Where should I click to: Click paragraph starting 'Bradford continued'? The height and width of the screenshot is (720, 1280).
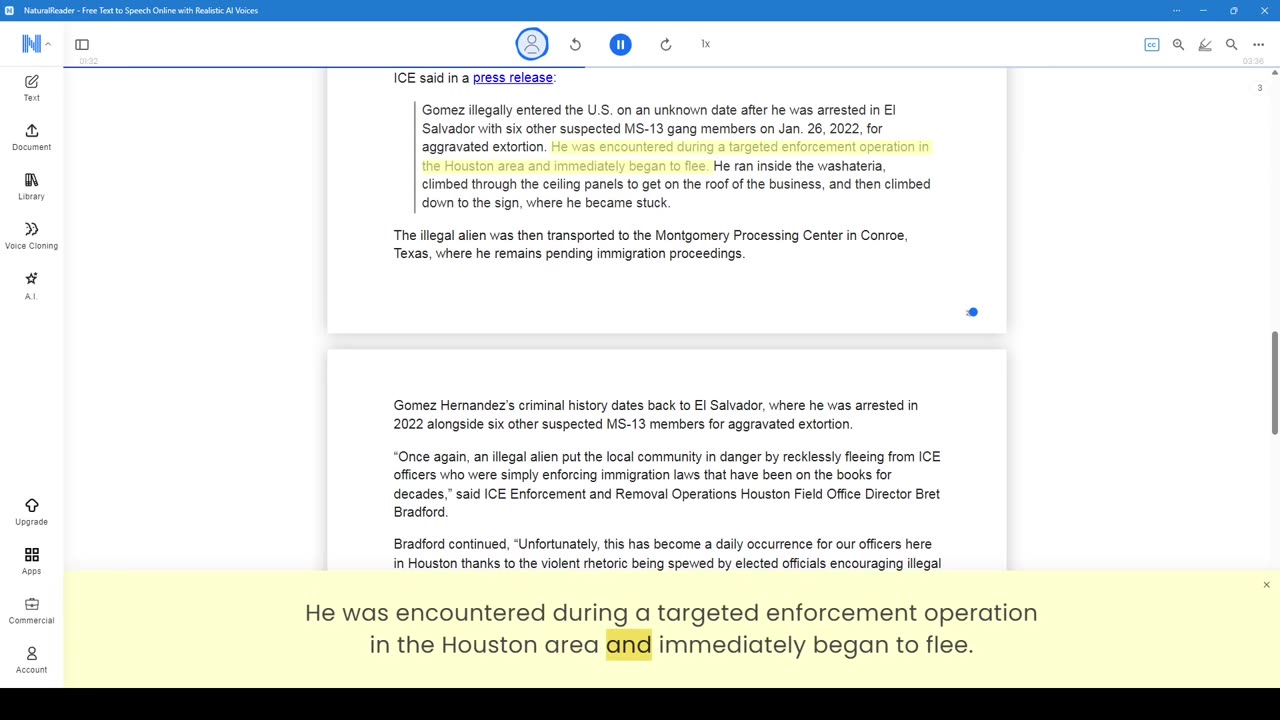click(x=667, y=554)
